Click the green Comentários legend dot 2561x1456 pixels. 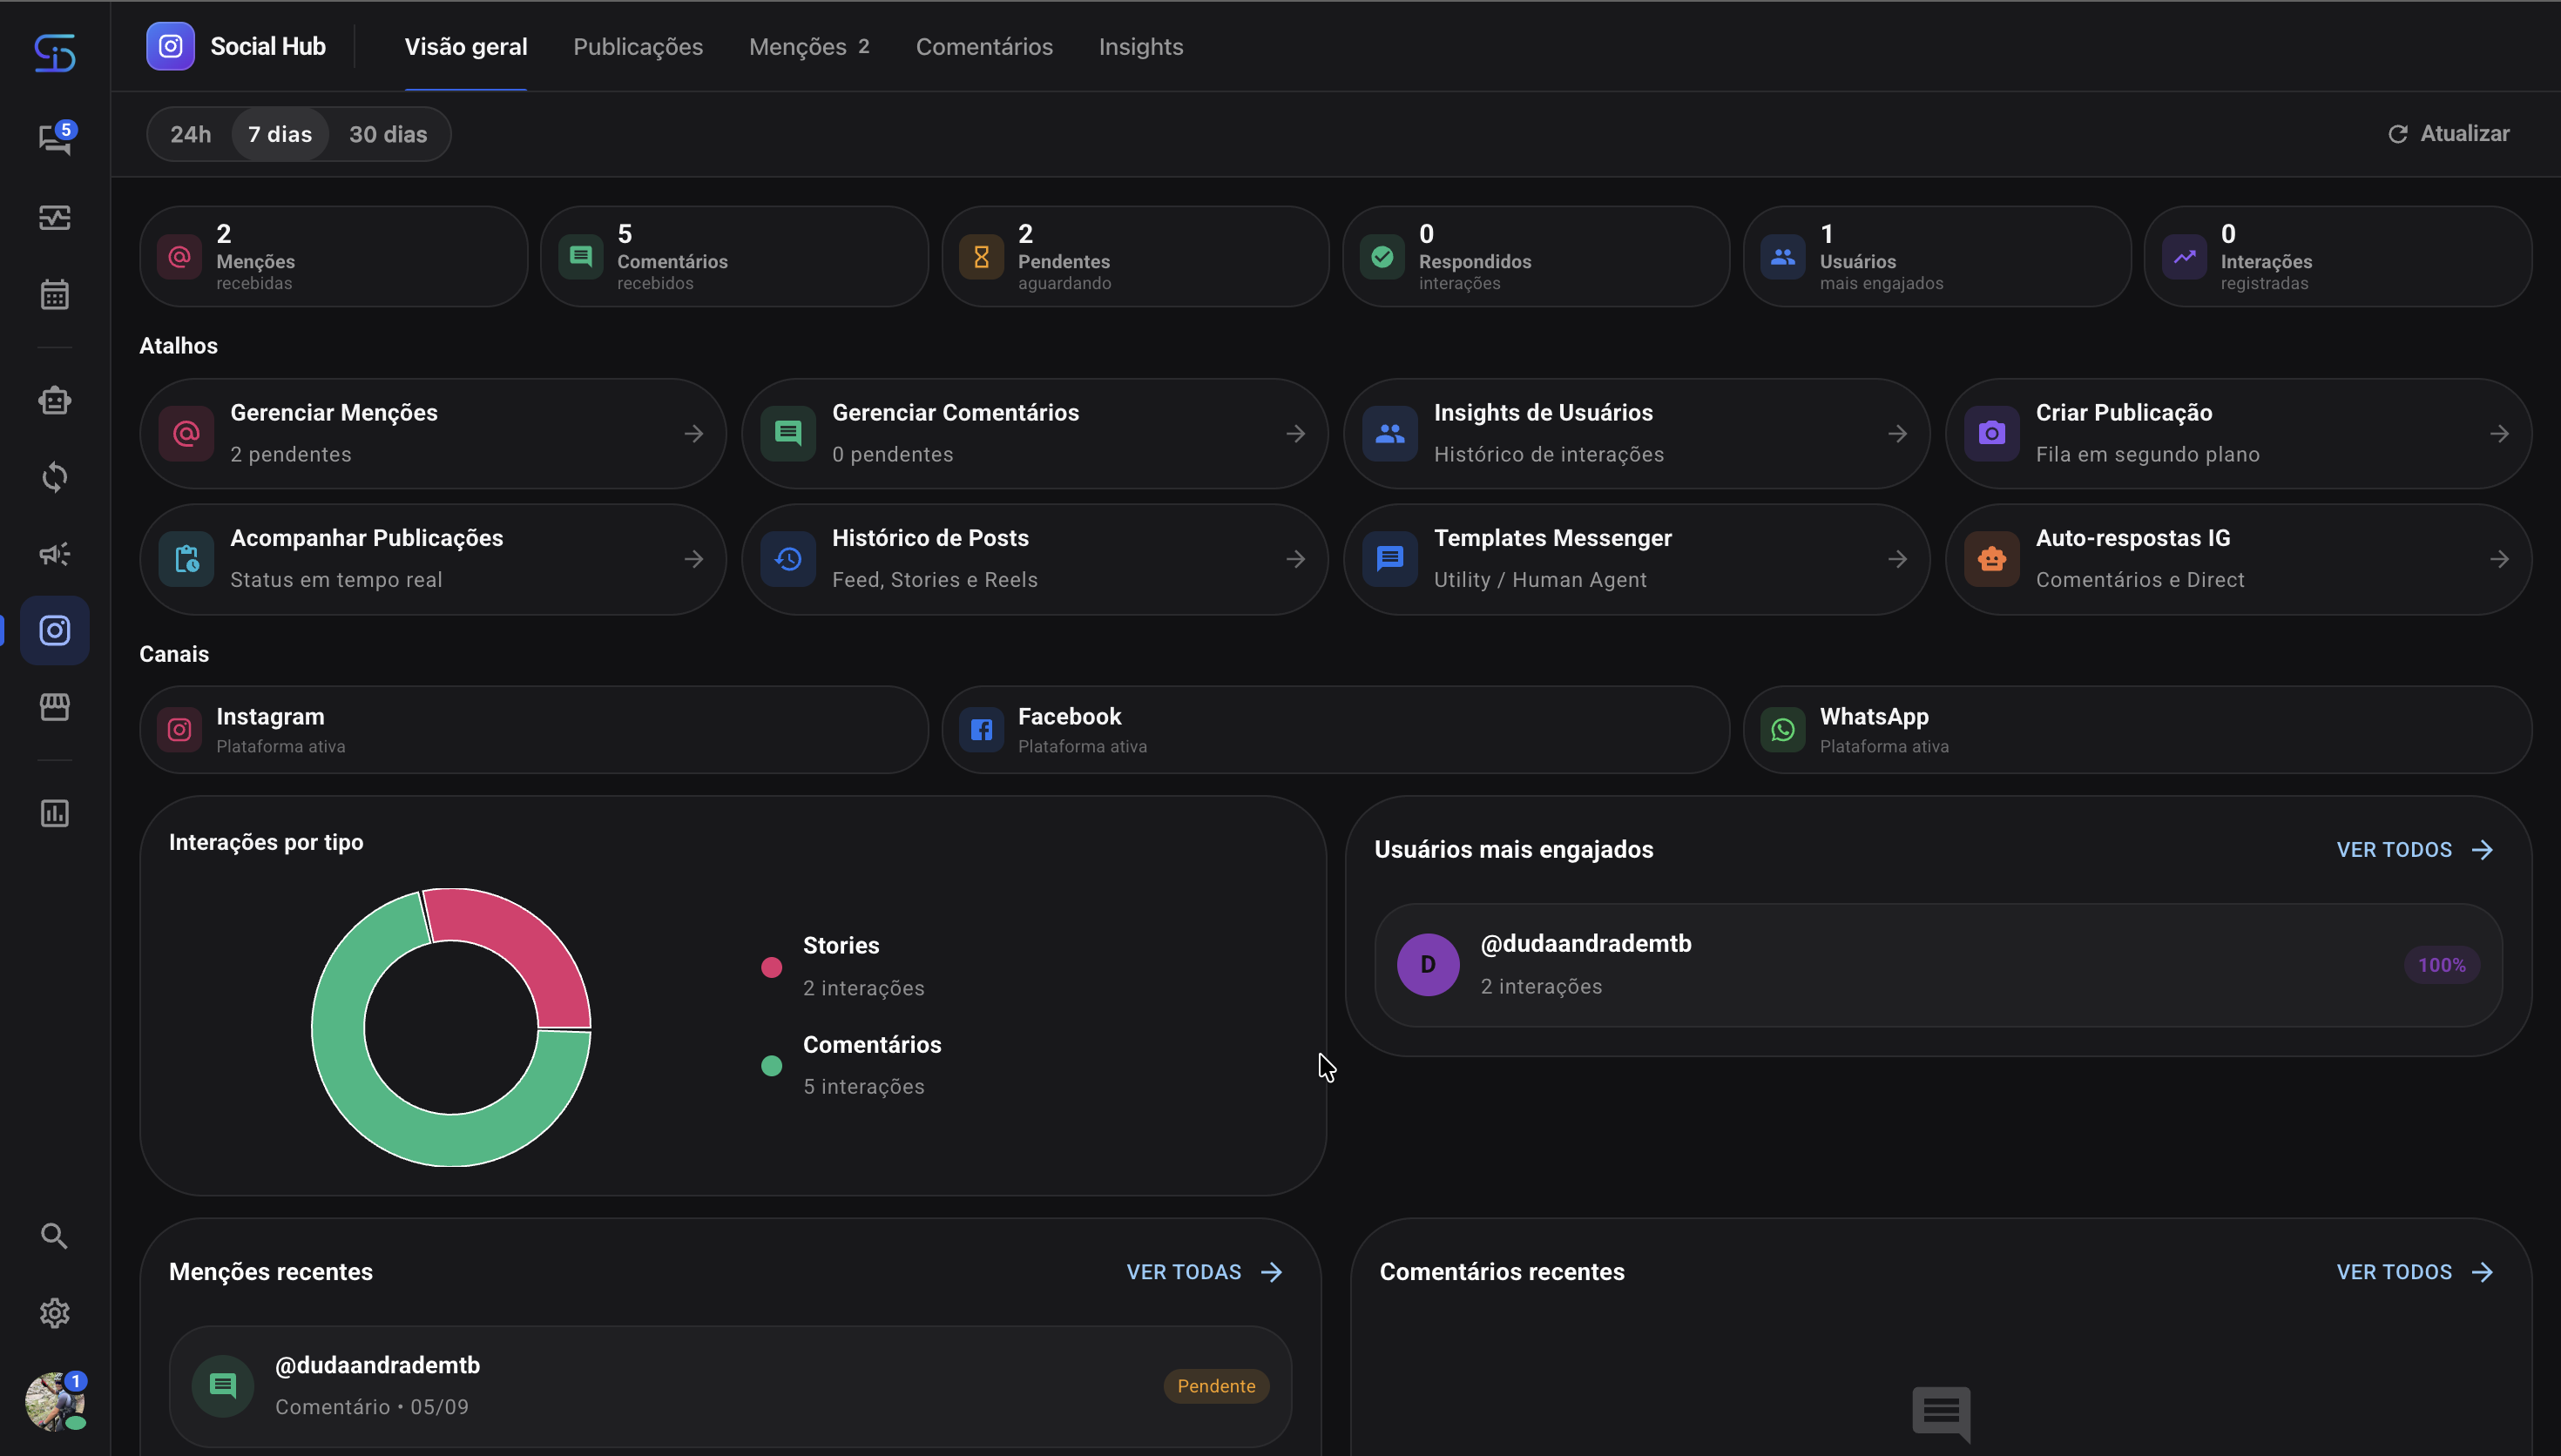pyautogui.click(x=771, y=1066)
